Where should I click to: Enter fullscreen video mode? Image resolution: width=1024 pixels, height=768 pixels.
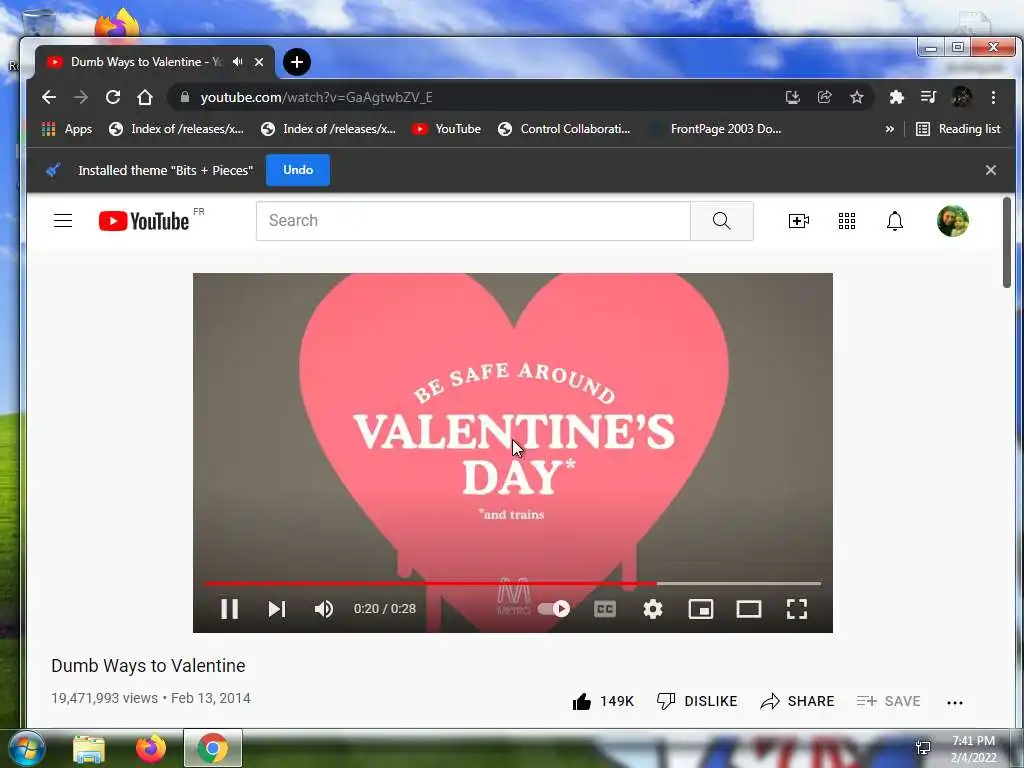coord(797,609)
